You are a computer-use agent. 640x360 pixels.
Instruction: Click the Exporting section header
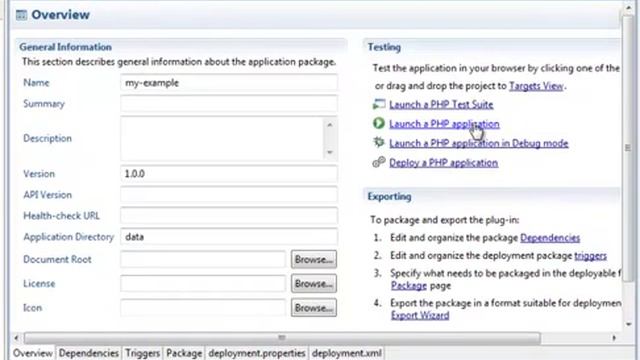389,196
